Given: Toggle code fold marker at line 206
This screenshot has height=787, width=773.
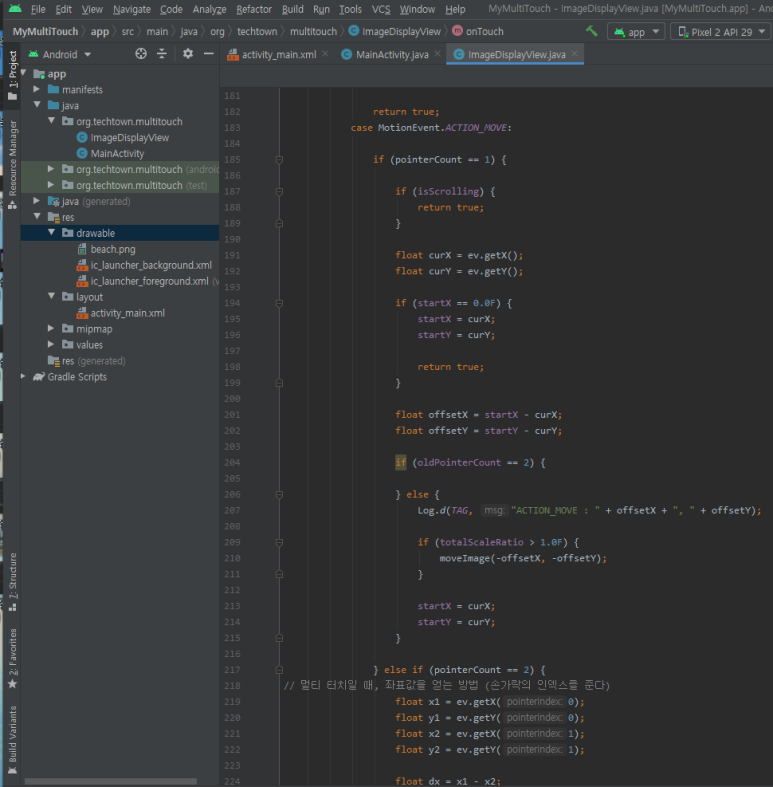Looking at the screenshot, I should pos(279,494).
